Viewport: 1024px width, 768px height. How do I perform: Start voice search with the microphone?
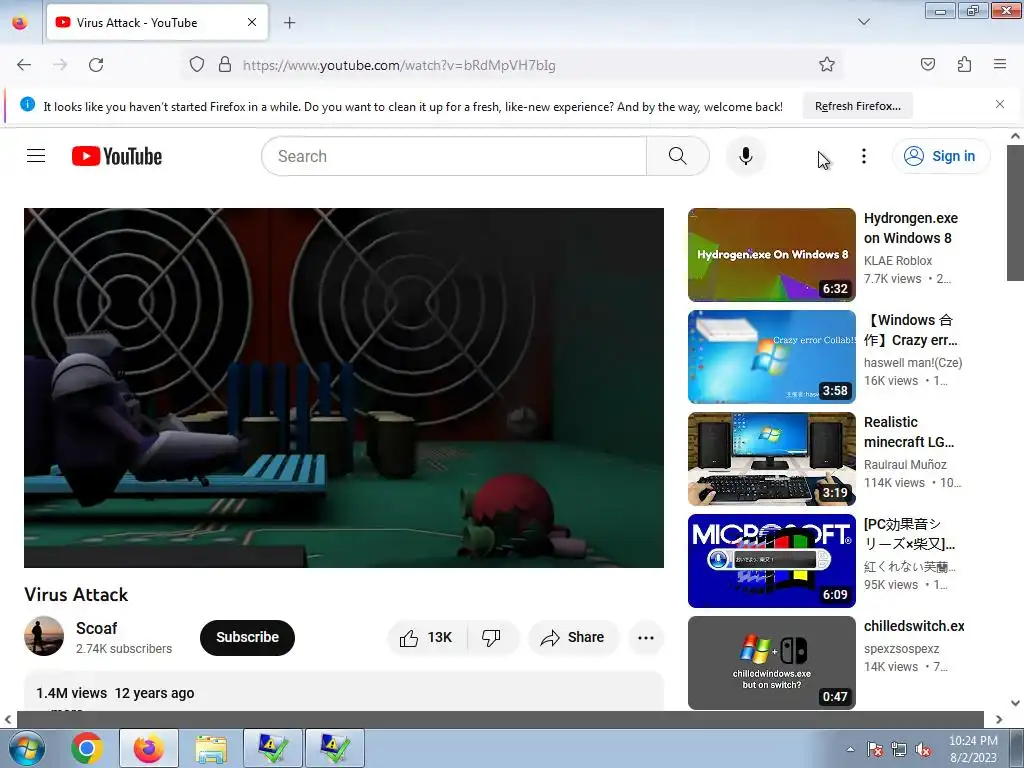tap(746, 156)
